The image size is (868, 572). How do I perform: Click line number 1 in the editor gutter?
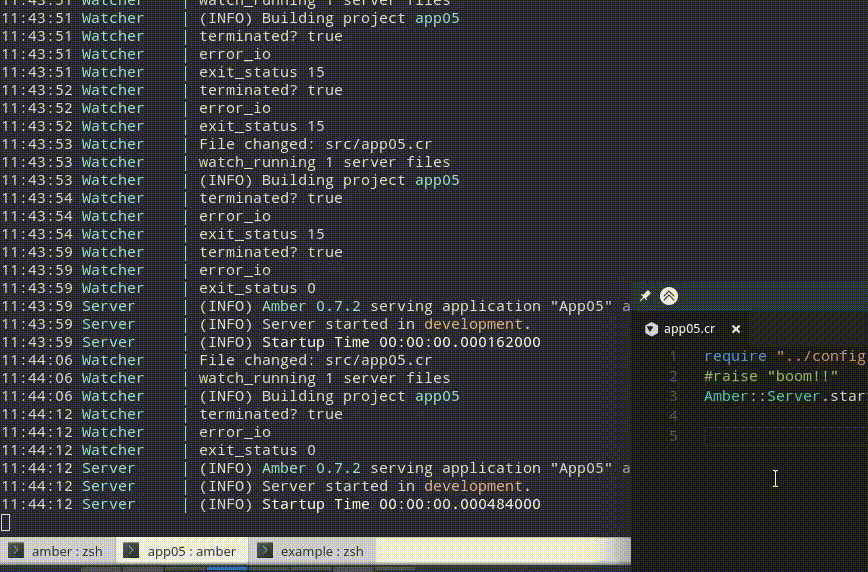(673, 356)
